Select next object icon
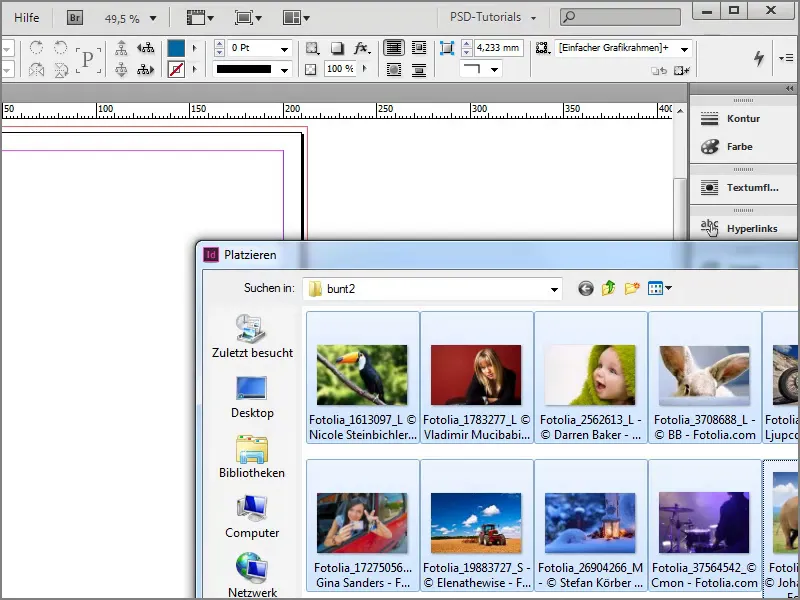The image size is (800, 600). click(x=146, y=69)
